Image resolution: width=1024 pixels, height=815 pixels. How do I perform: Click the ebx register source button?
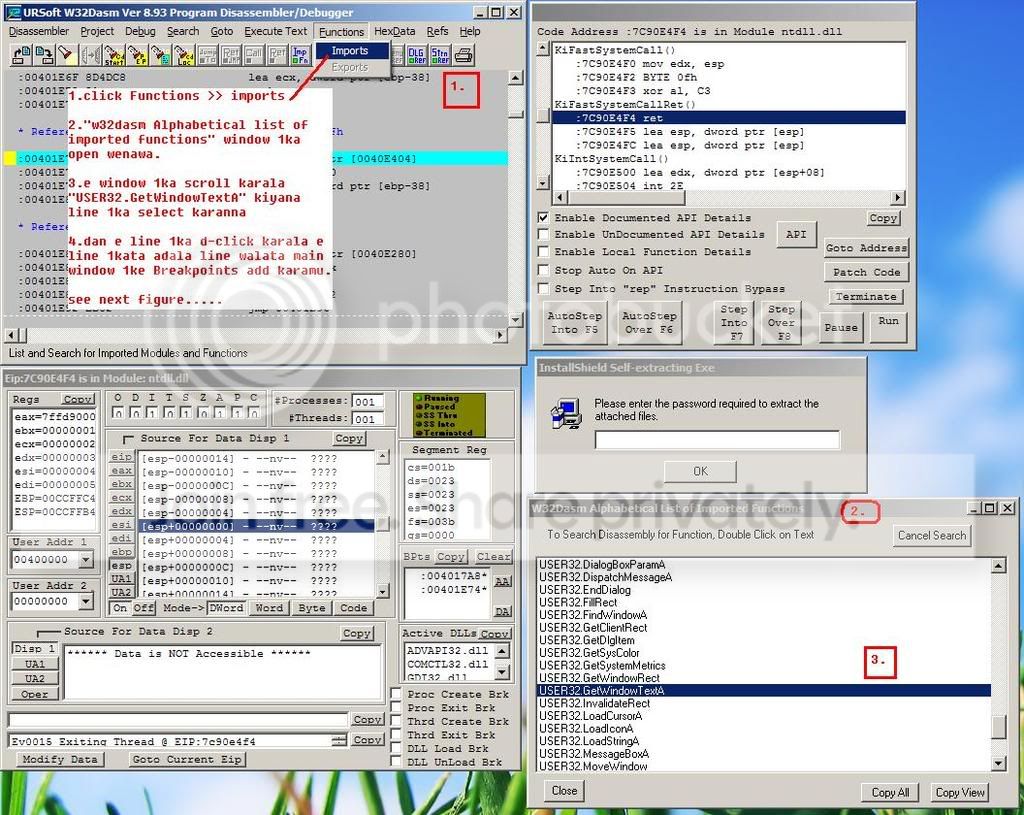click(121, 484)
